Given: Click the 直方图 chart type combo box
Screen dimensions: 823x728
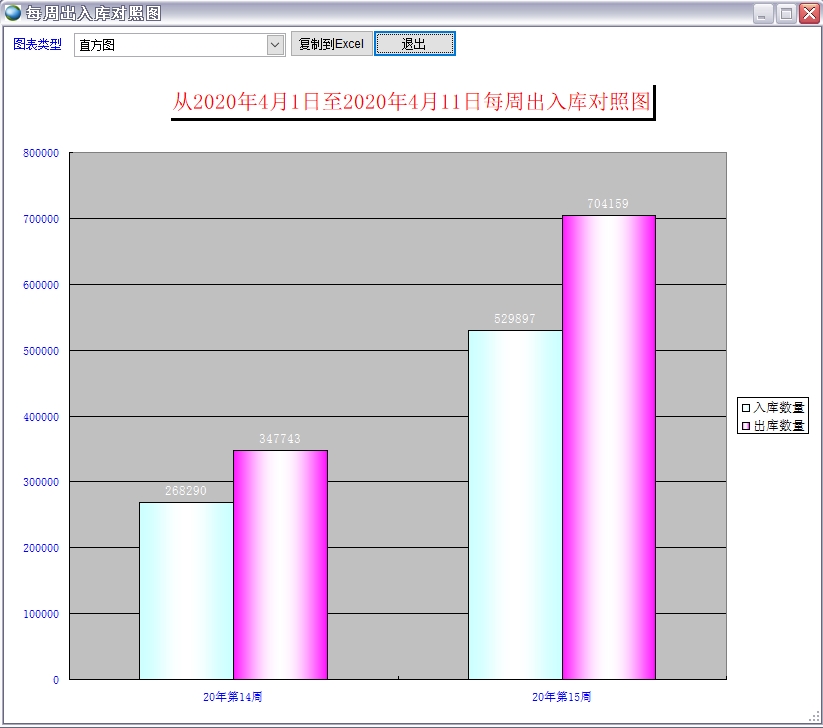Looking at the screenshot, I should [x=170, y=45].
